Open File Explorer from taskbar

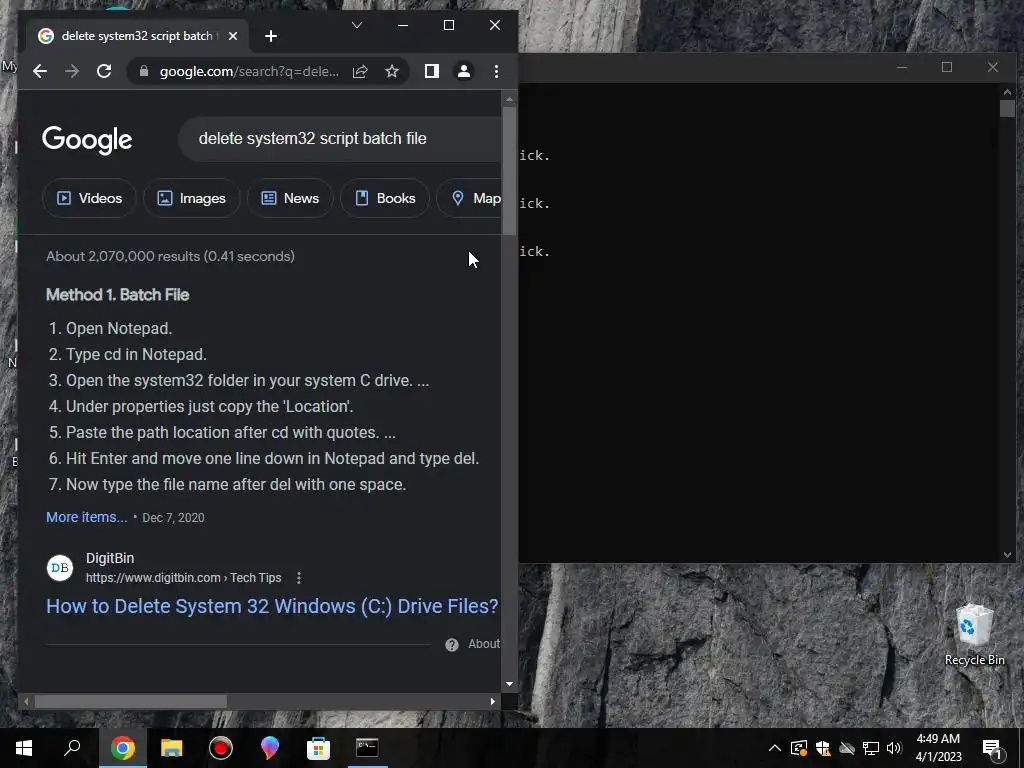172,748
